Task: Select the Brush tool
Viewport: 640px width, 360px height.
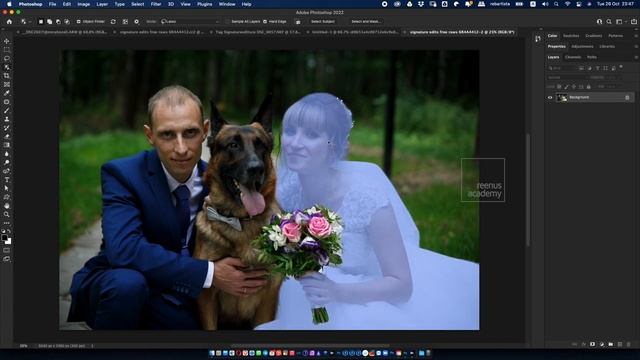Action: 7,110
